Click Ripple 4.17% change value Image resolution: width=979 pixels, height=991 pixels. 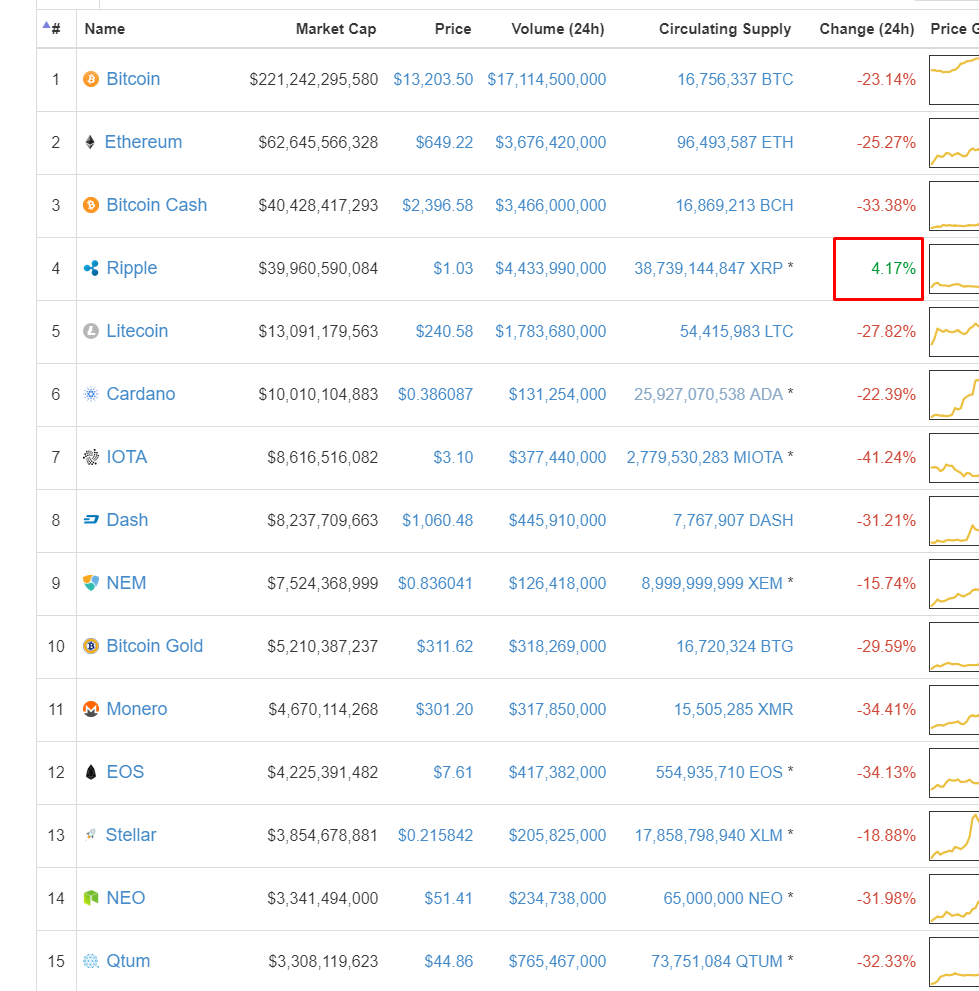(x=893, y=269)
